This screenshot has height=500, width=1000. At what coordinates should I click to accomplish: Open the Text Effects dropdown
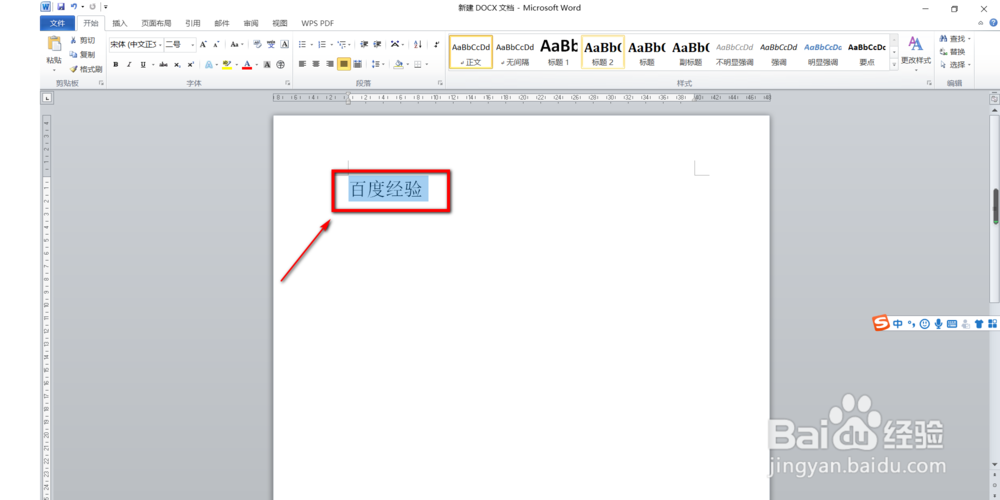[x=217, y=64]
